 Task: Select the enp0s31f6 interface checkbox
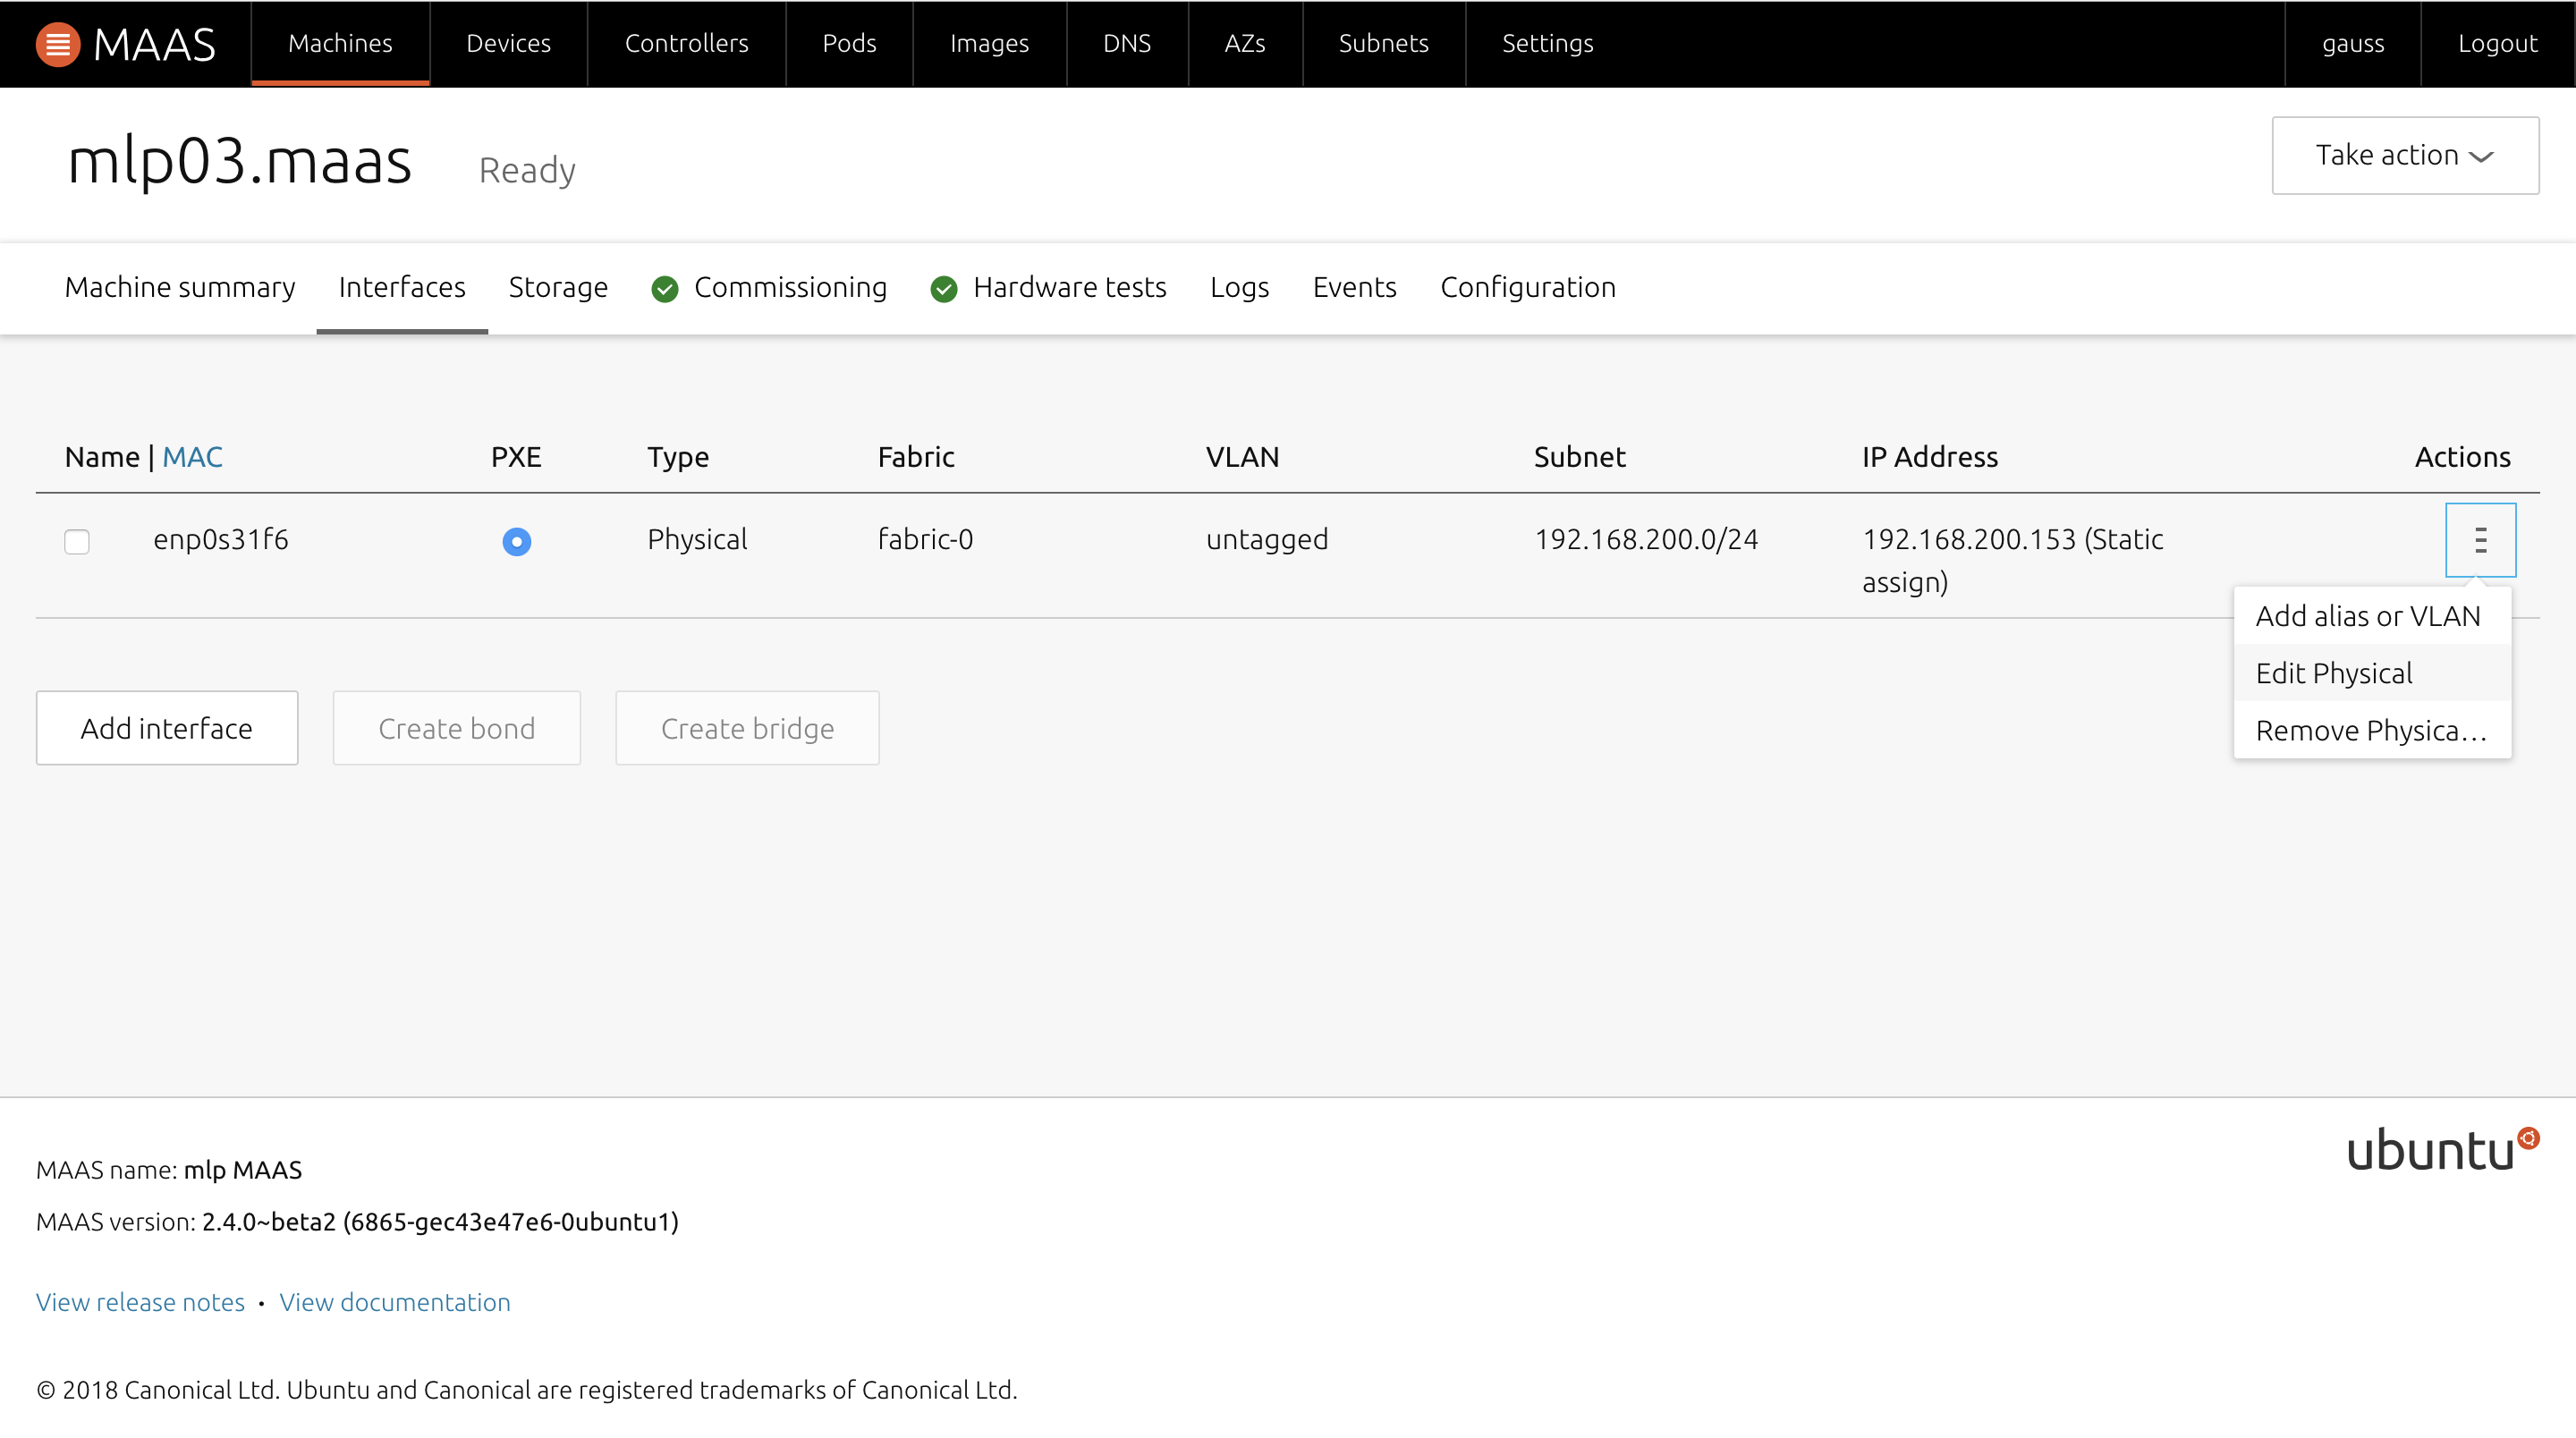tap(76, 541)
